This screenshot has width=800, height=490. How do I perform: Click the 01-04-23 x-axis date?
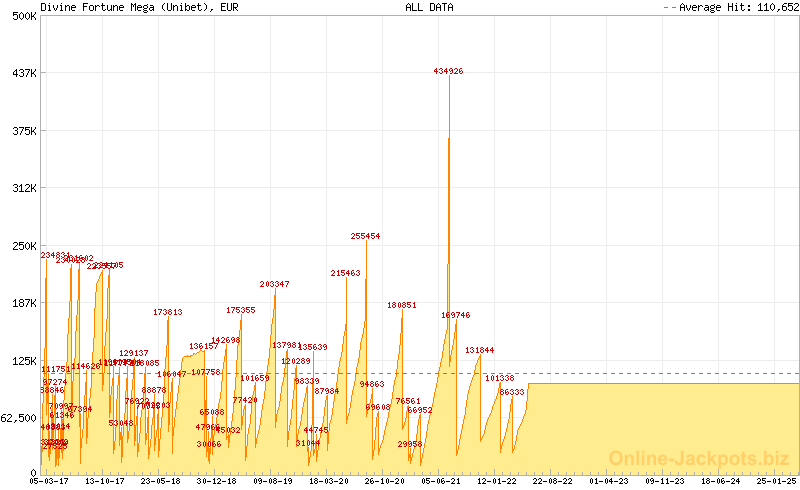(x=608, y=481)
